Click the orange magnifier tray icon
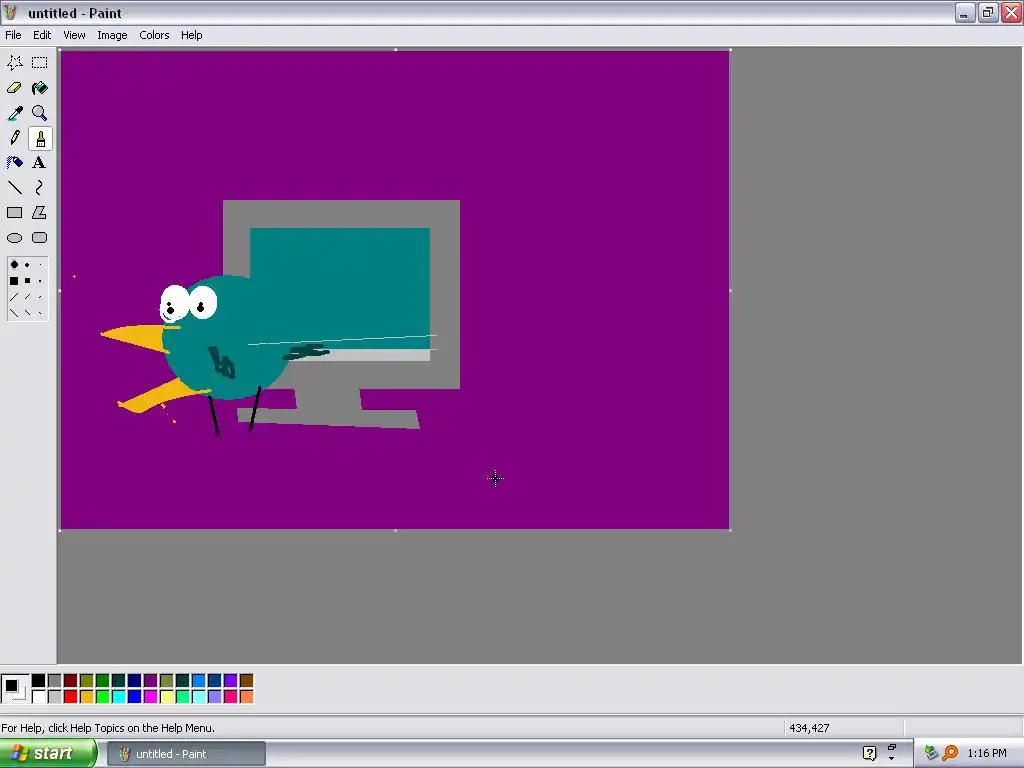1024x768 pixels. tap(951, 754)
